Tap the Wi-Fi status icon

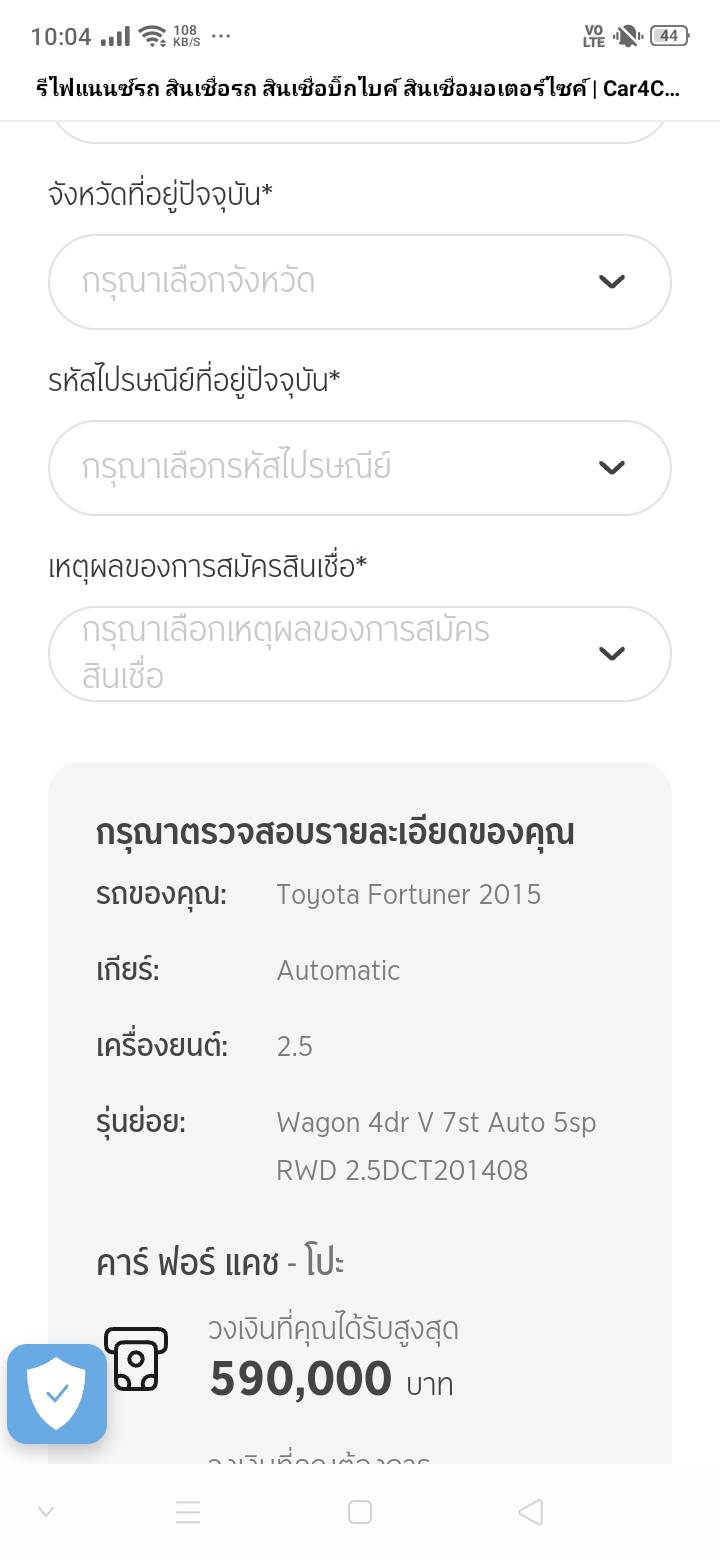[x=152, y=37]
